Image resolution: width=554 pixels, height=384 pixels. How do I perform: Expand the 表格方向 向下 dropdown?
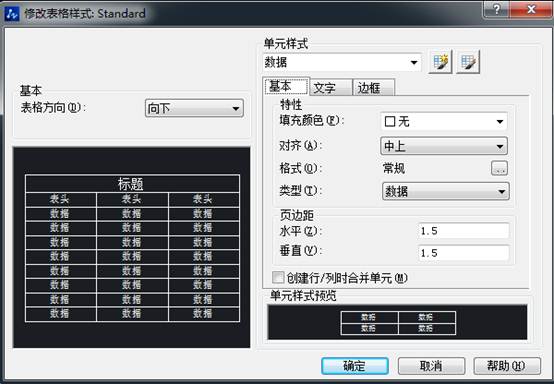tap(194, 108)
